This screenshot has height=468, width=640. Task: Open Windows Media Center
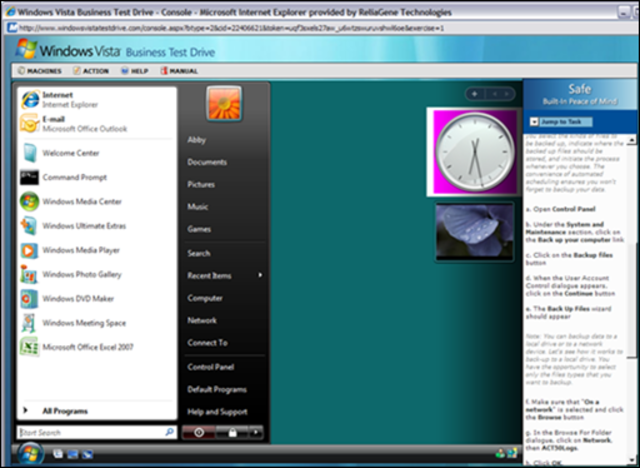pyautogui.click(x=97, y=202)
